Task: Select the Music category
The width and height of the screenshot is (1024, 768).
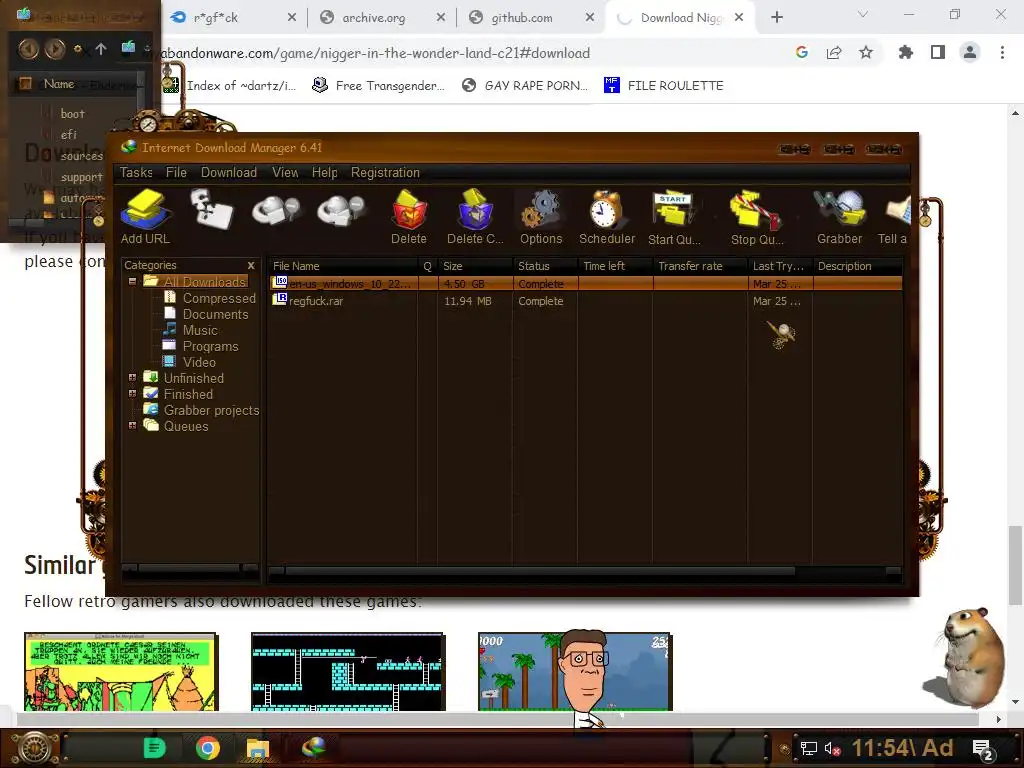Action: 200,330
